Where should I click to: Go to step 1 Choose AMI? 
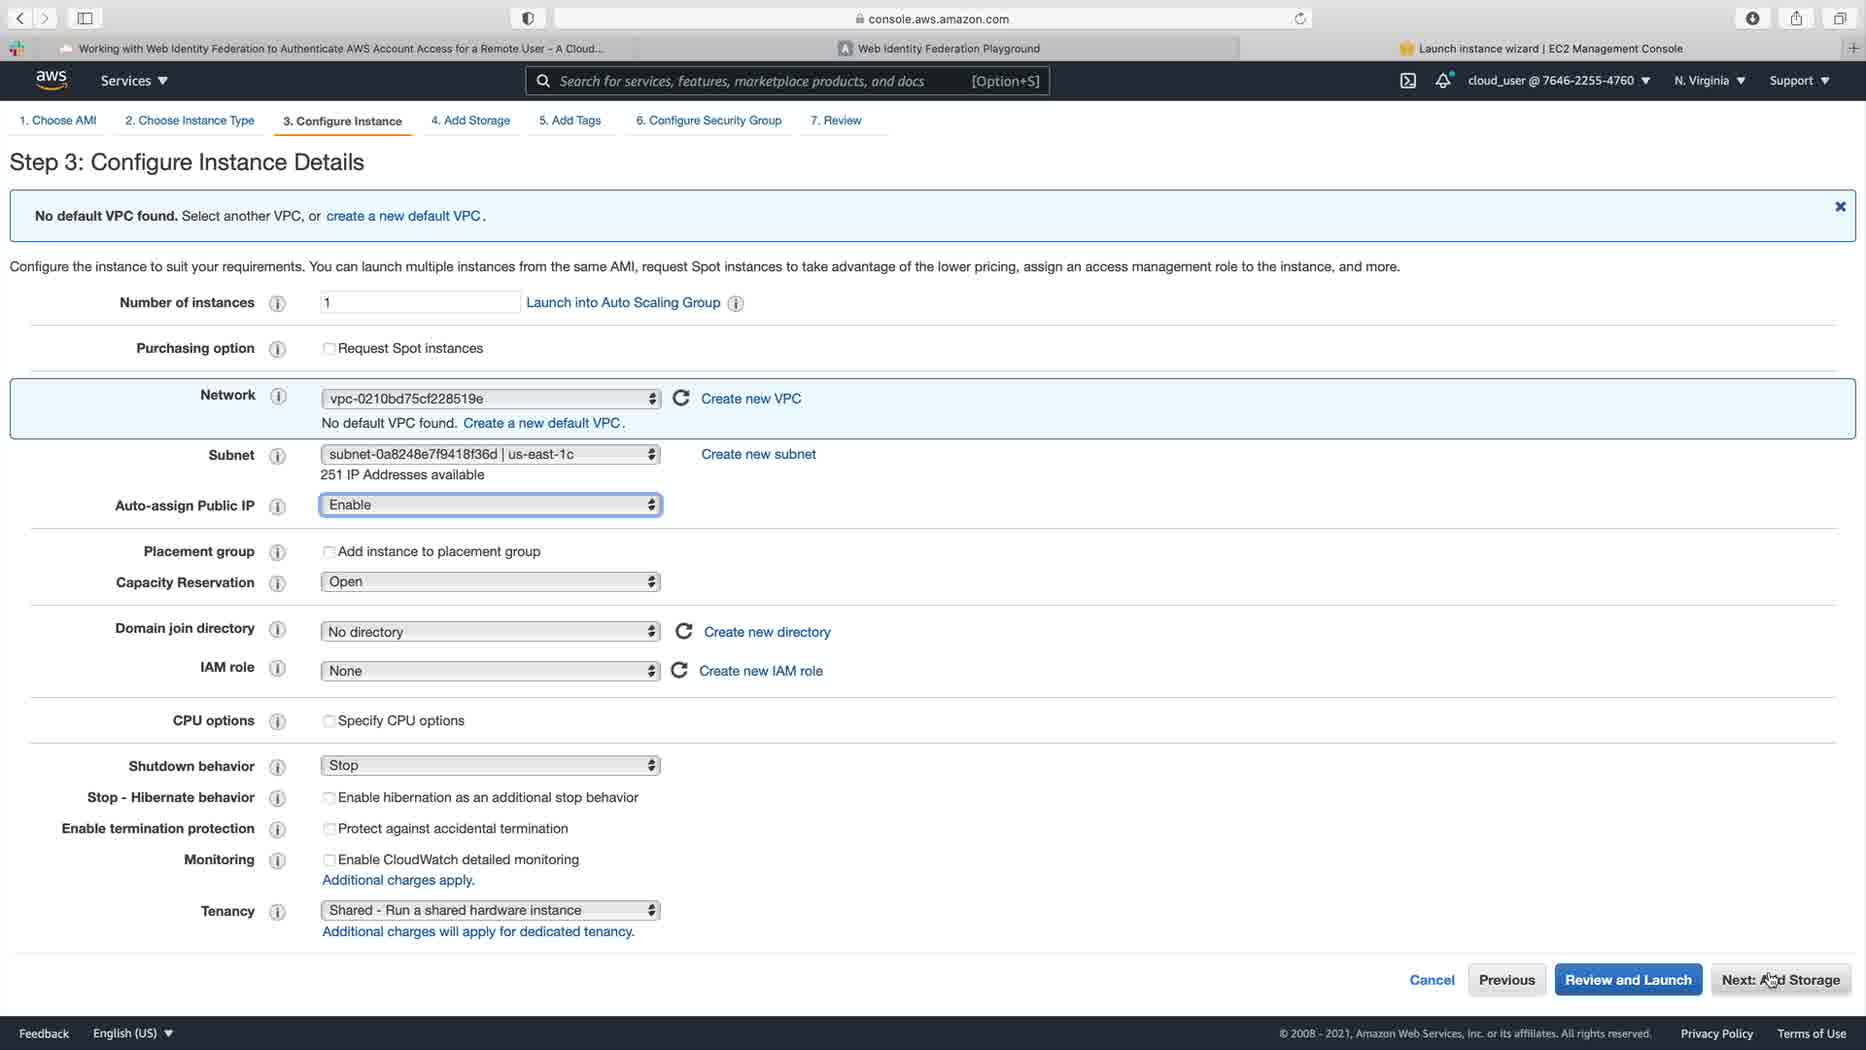pos(58,120)
